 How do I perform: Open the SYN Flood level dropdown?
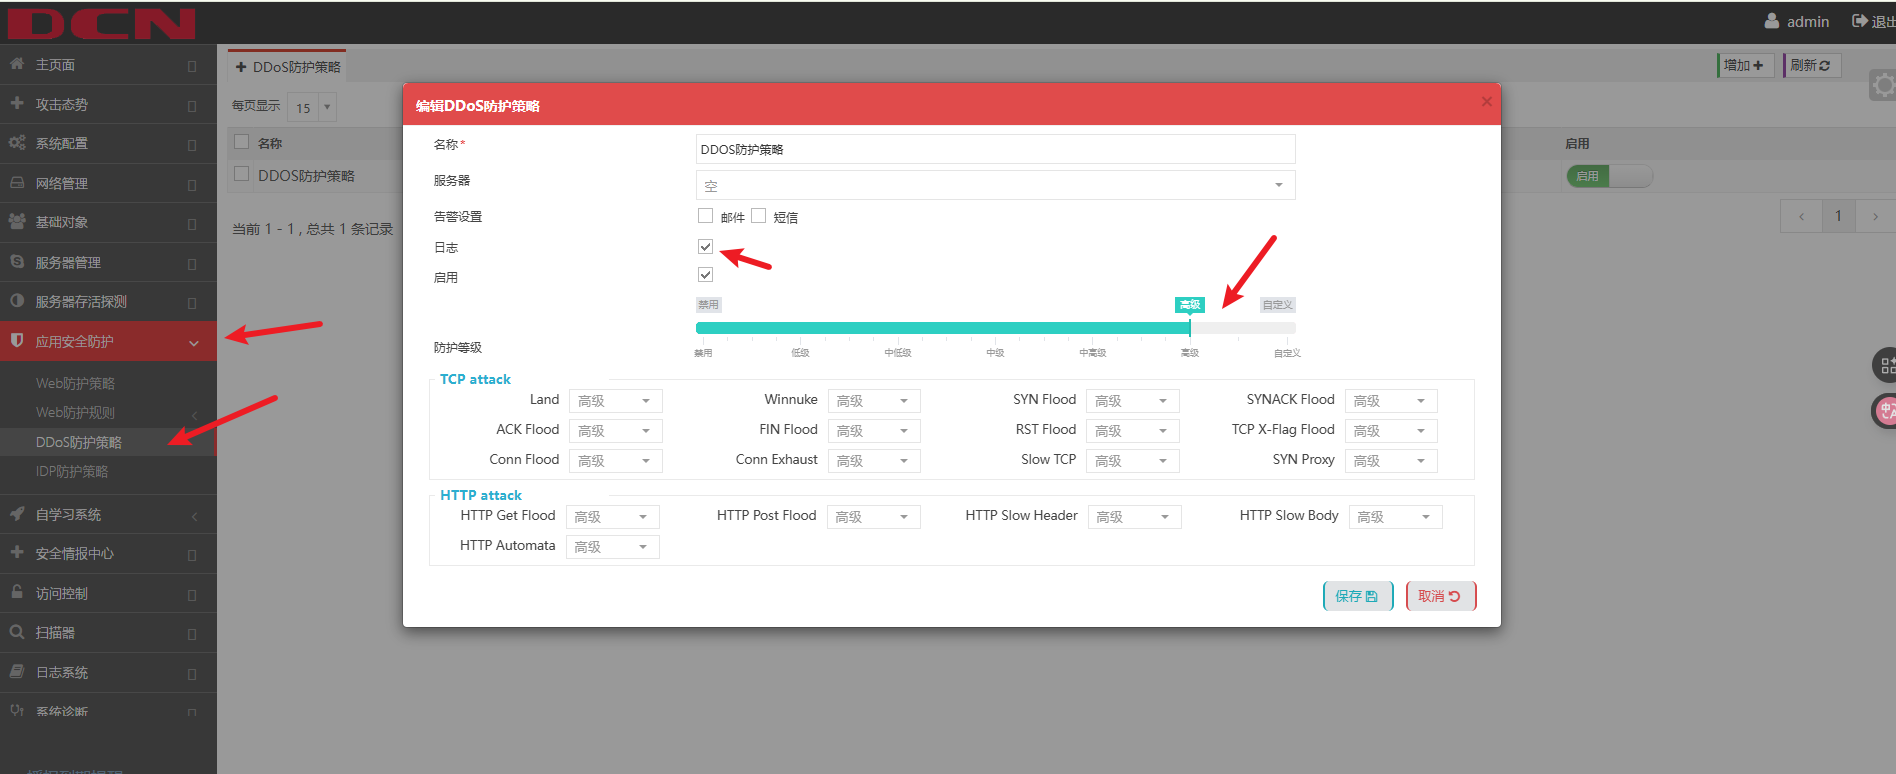tap(1132, 401)
